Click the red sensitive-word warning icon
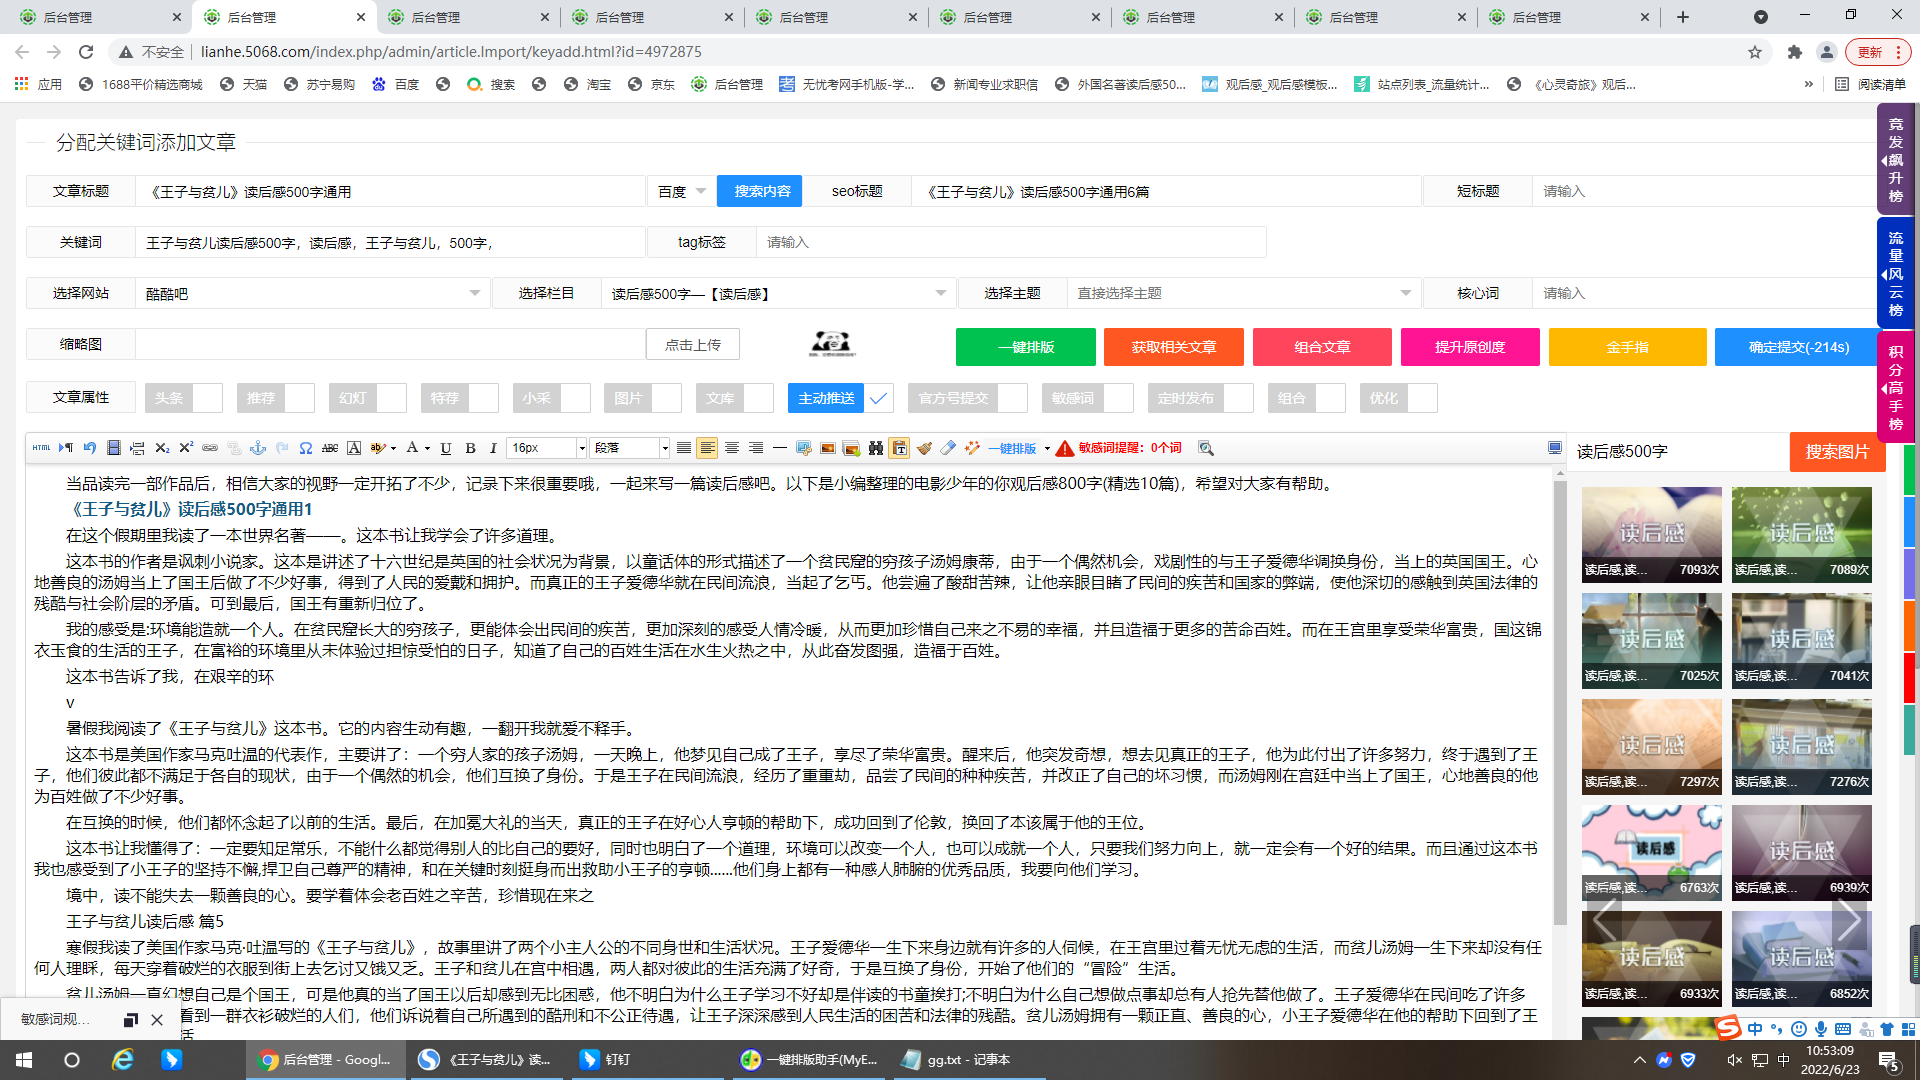The height and width of the screenshot is (1080, 1920). (x=1065, y=448)
